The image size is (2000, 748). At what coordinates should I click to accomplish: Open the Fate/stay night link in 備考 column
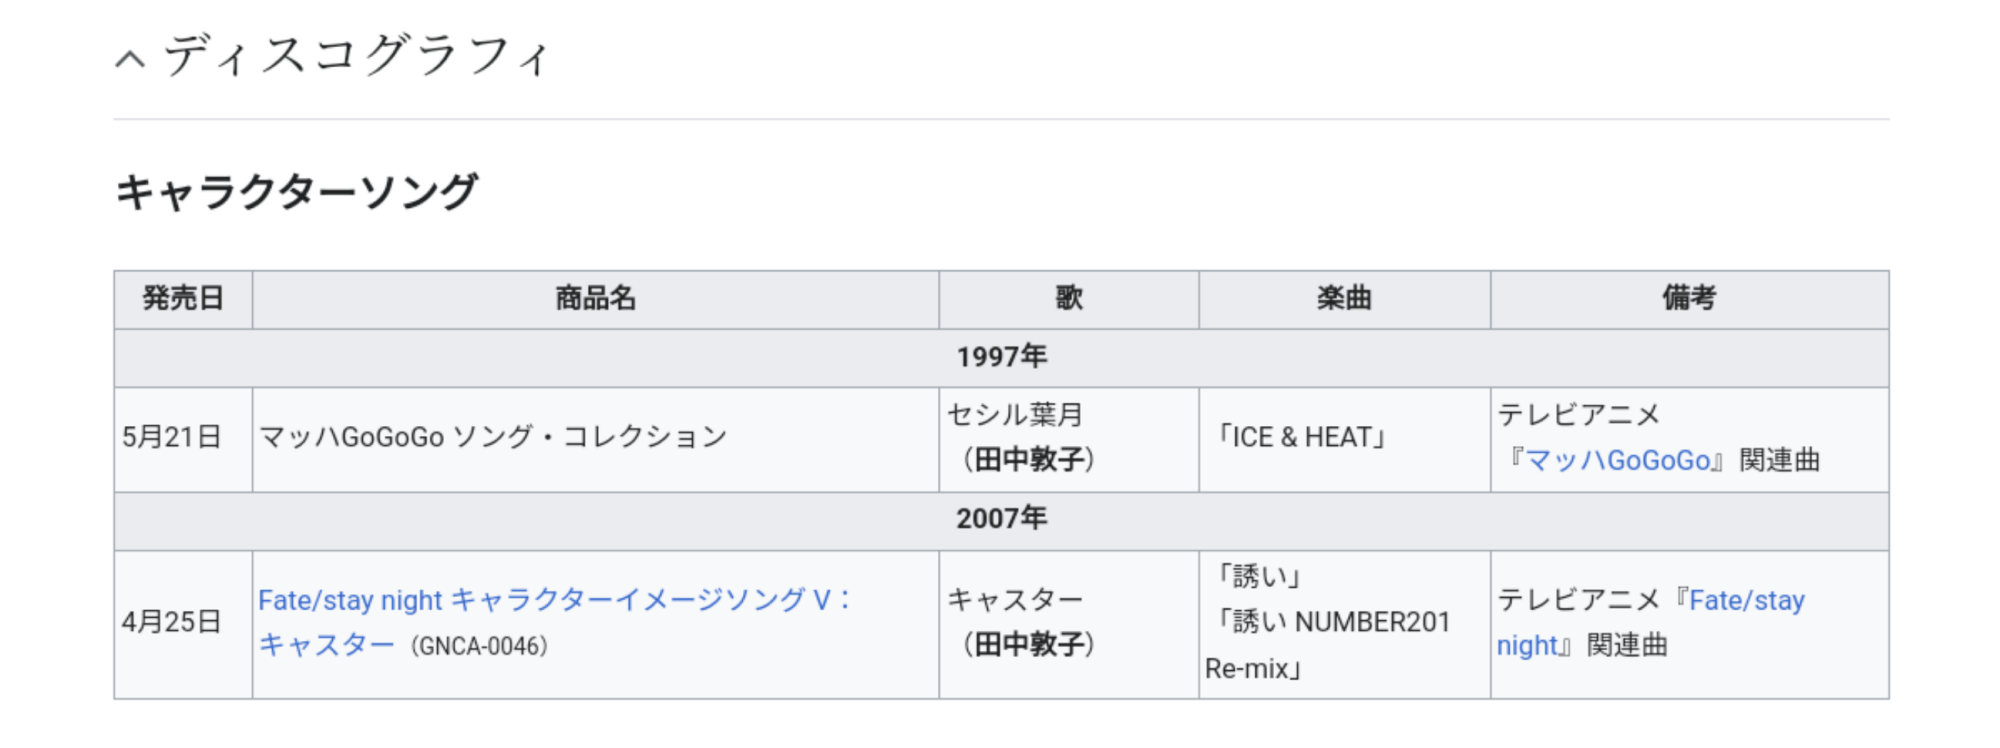pyautogui.click(x=1650, y=622)
